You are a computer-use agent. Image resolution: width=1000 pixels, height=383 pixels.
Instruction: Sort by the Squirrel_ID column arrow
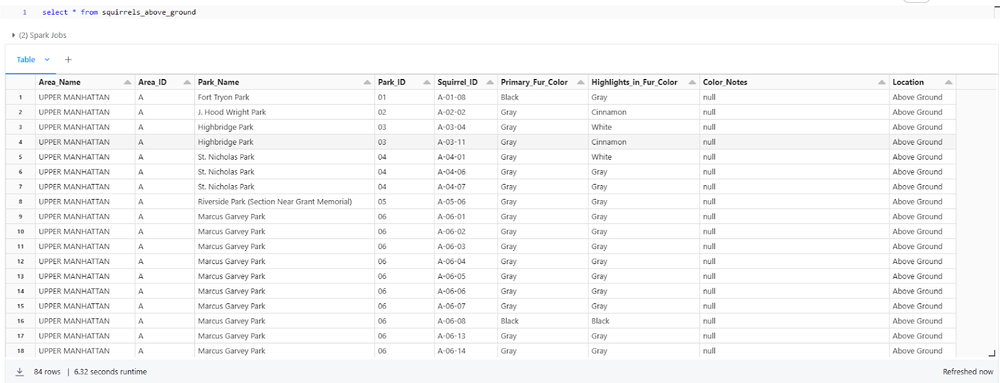coord(489,82)
